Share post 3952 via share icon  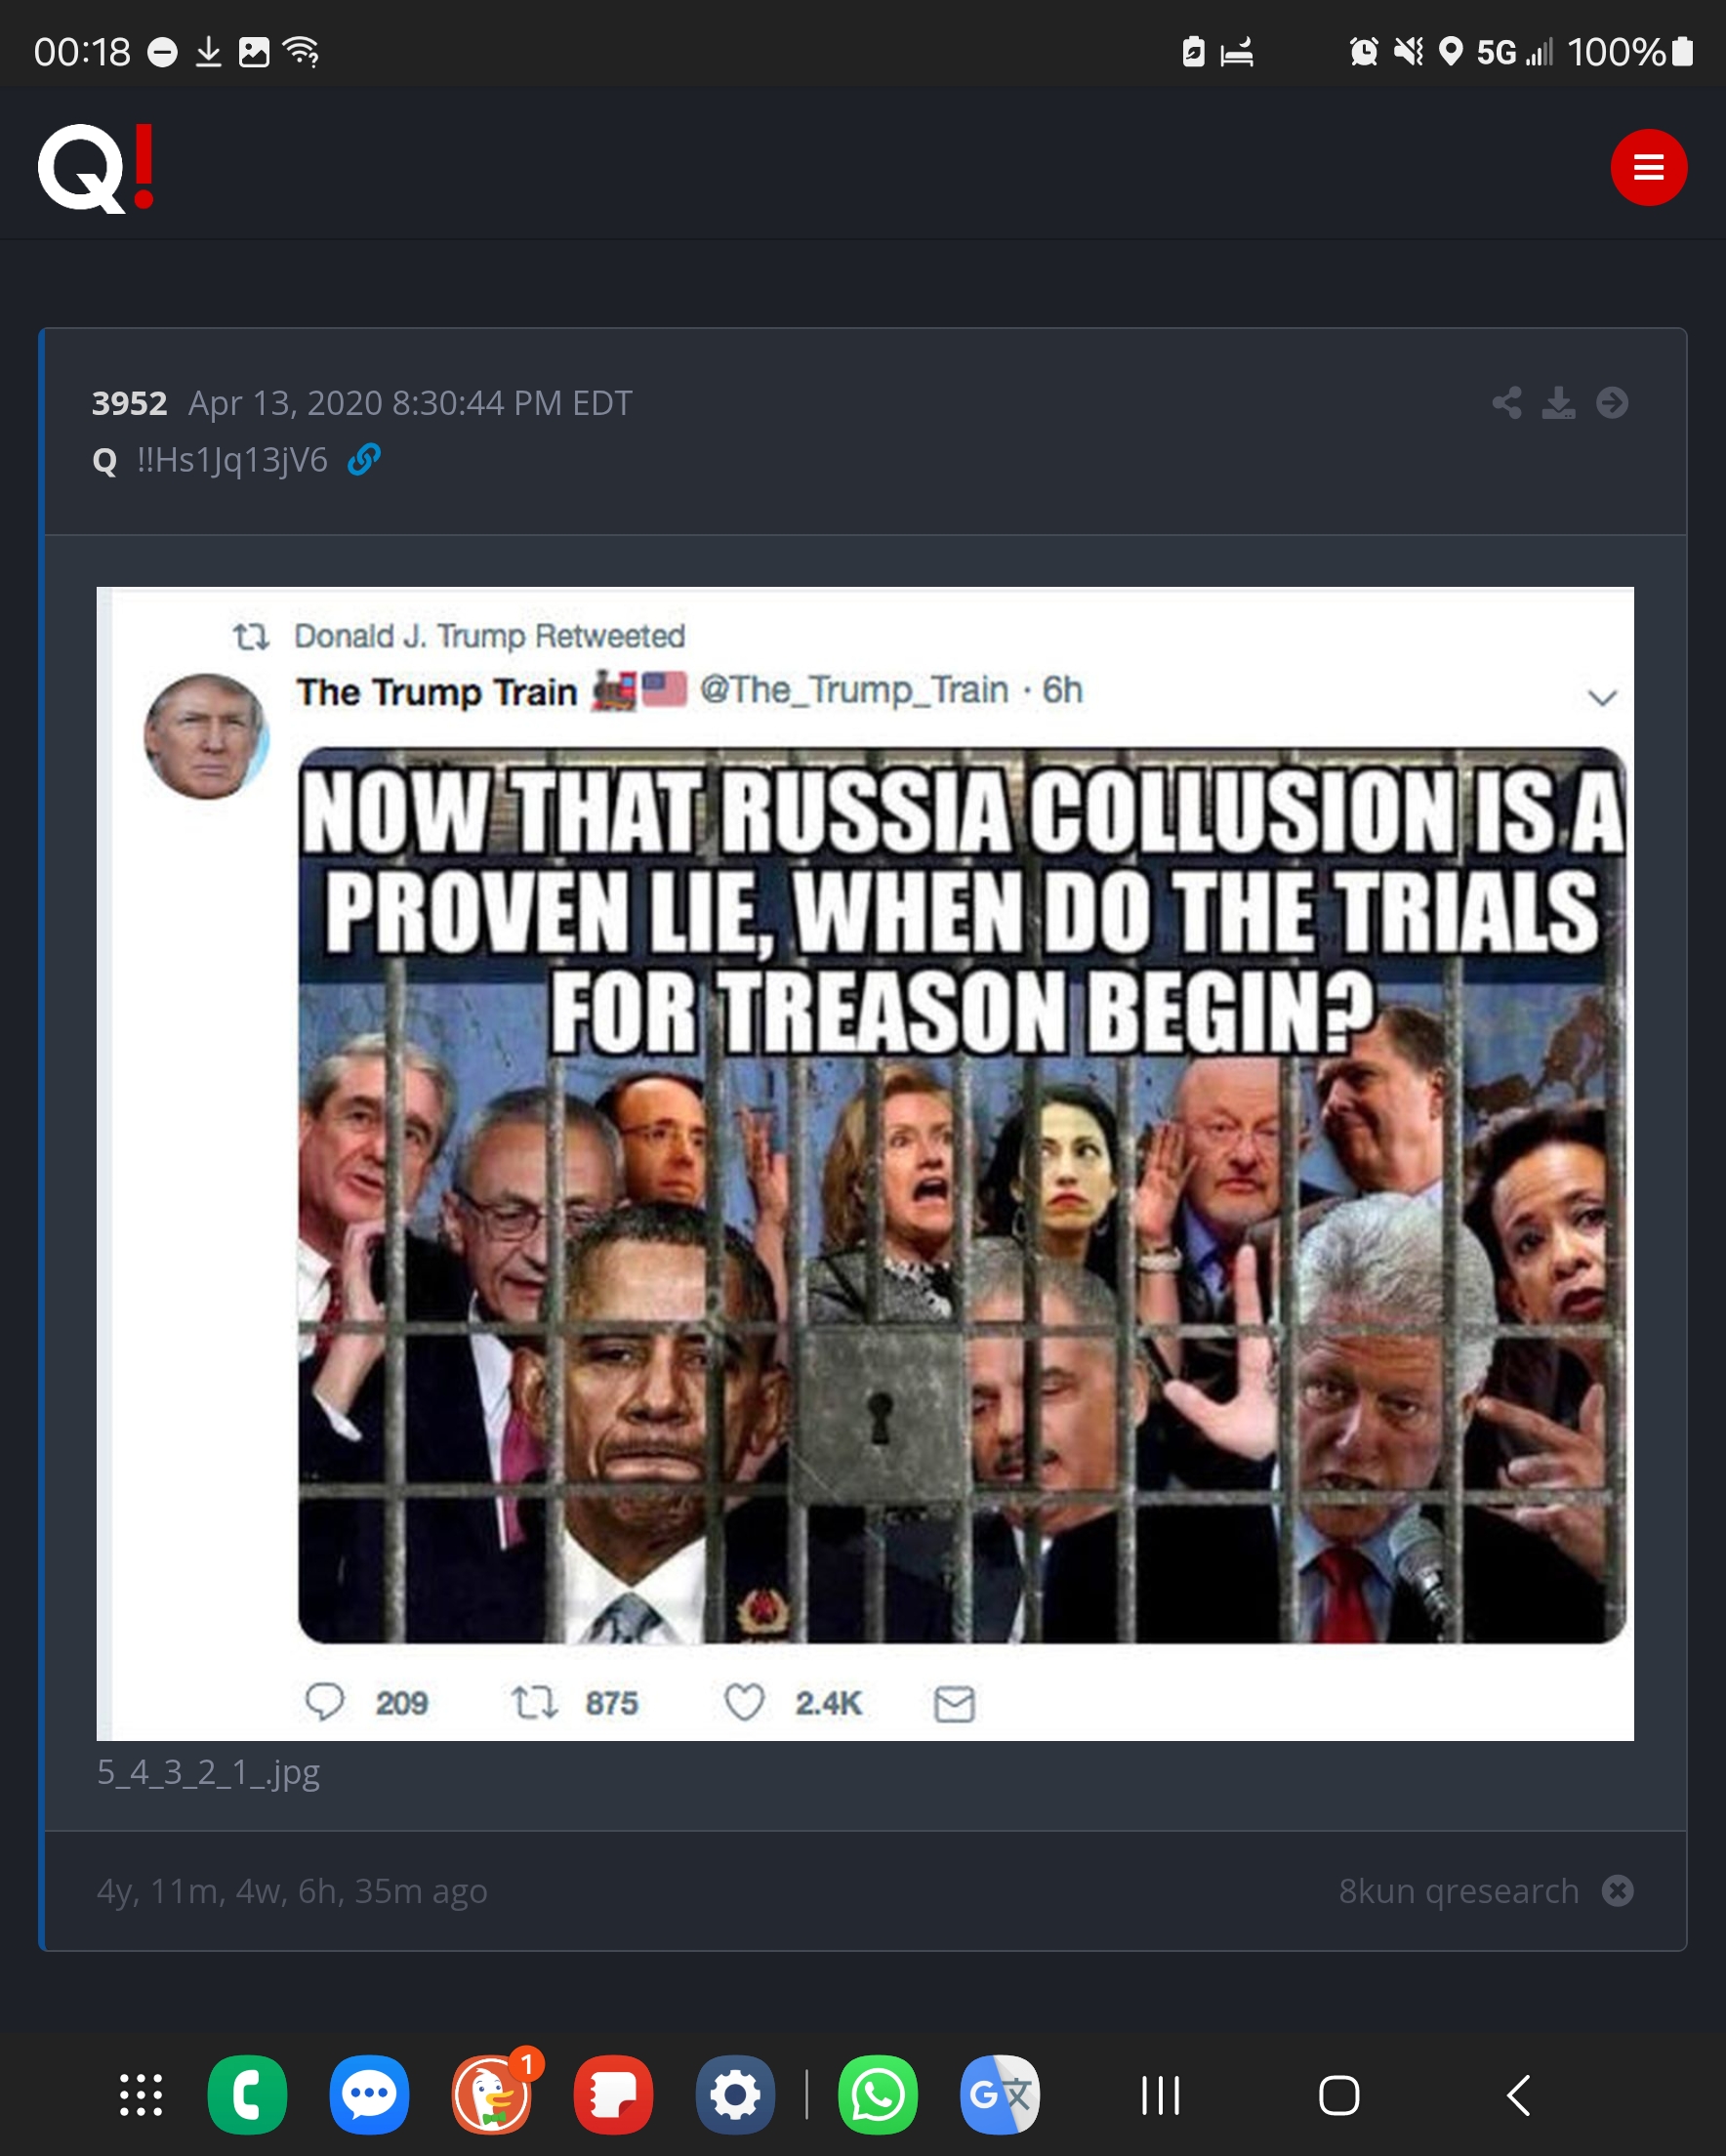coord(1507,403)
